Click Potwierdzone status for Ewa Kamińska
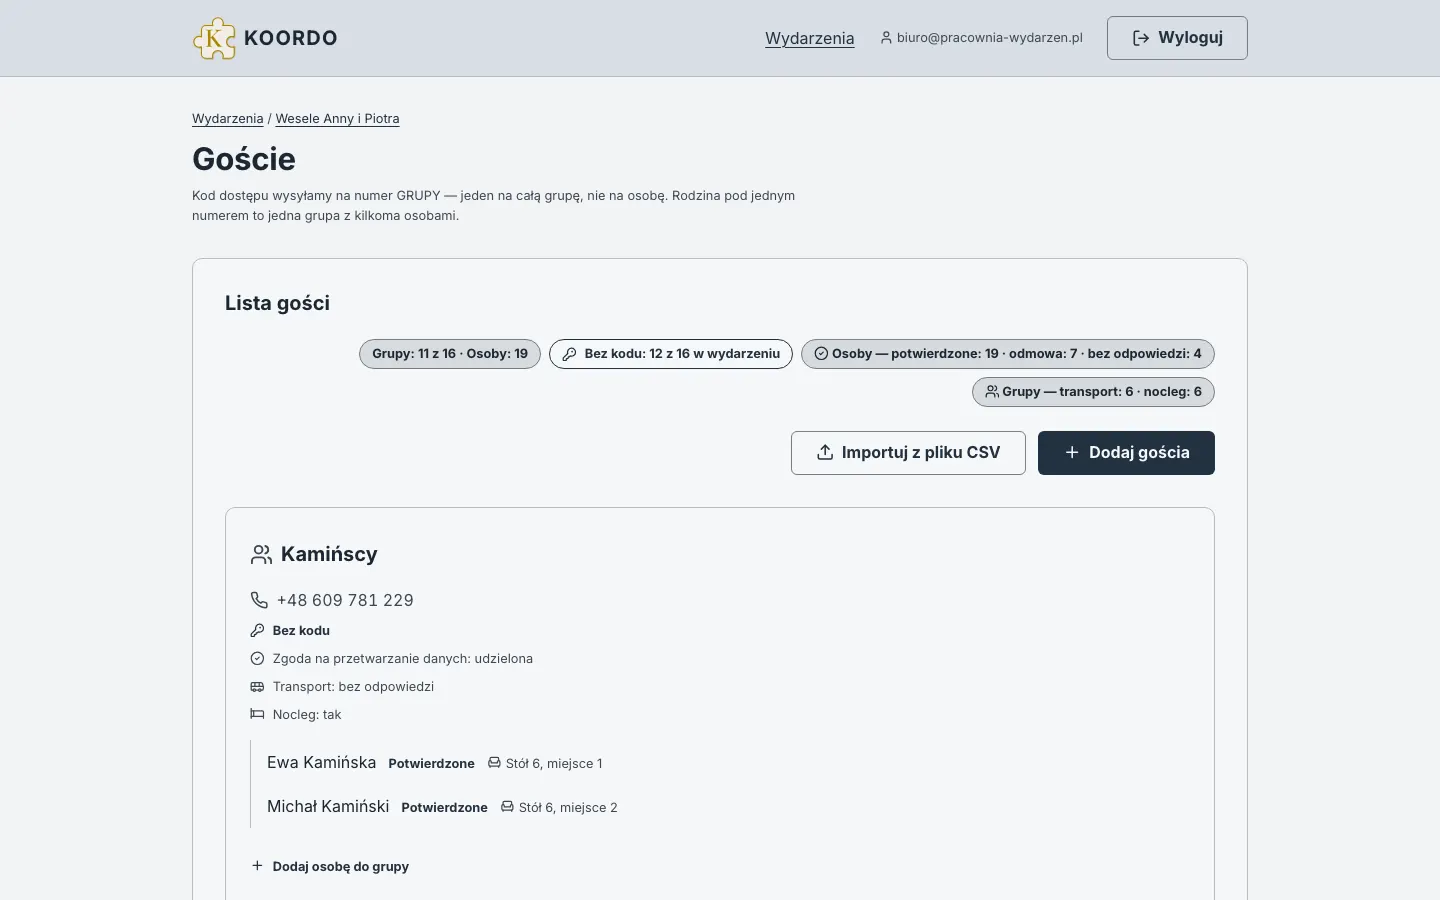The image size is (1440, 900). click(432, 764)
